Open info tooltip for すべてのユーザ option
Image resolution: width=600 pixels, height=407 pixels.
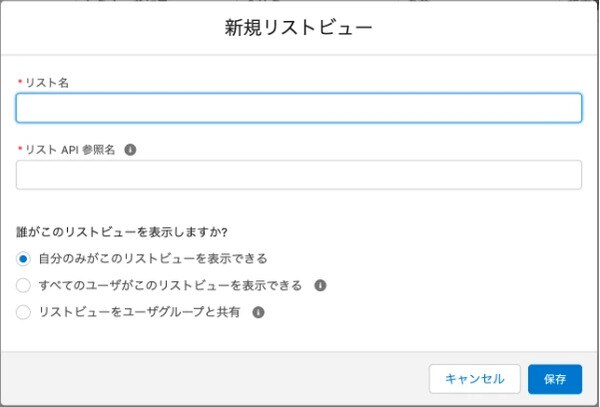click(x=320, y=285)
